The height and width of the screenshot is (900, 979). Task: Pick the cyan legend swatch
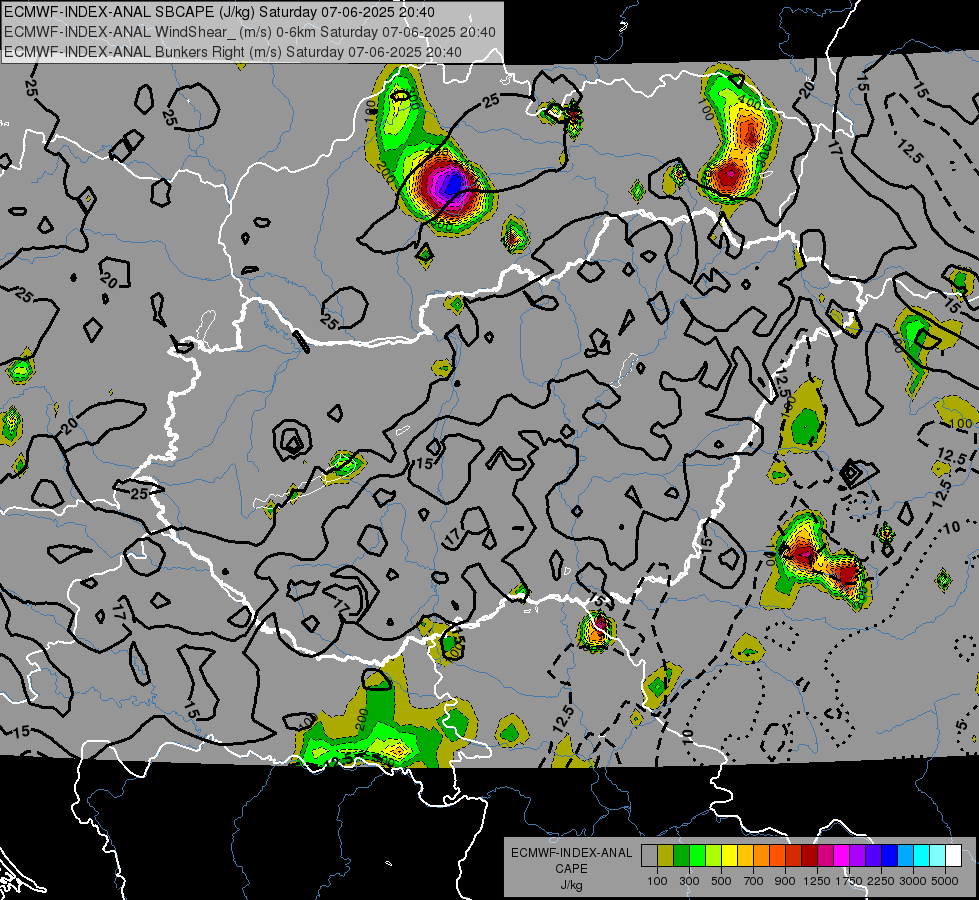[x=922, y=856]
